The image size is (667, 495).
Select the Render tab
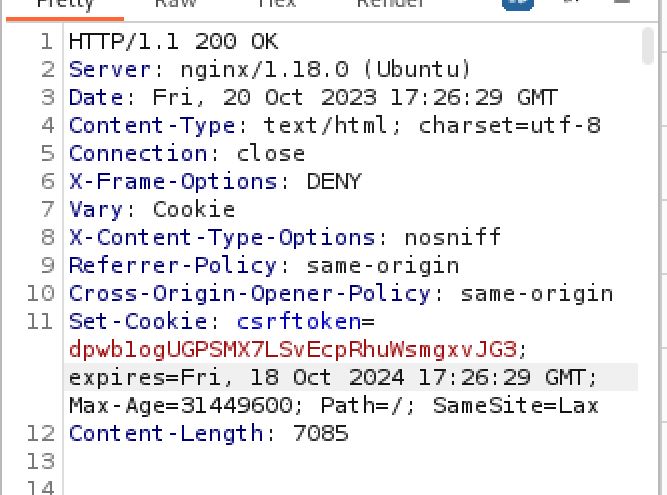[x=390, y=4]
